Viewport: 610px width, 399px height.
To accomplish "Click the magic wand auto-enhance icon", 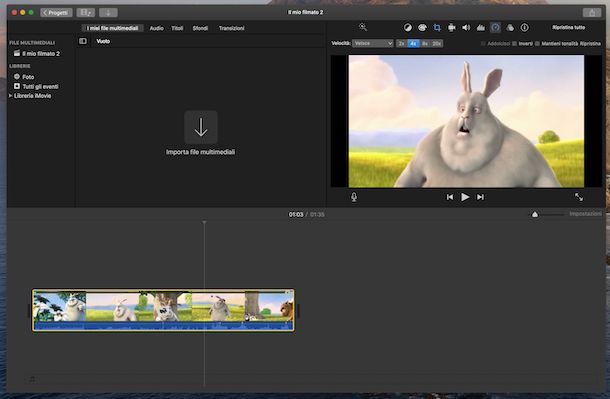I will click(363, 27).
